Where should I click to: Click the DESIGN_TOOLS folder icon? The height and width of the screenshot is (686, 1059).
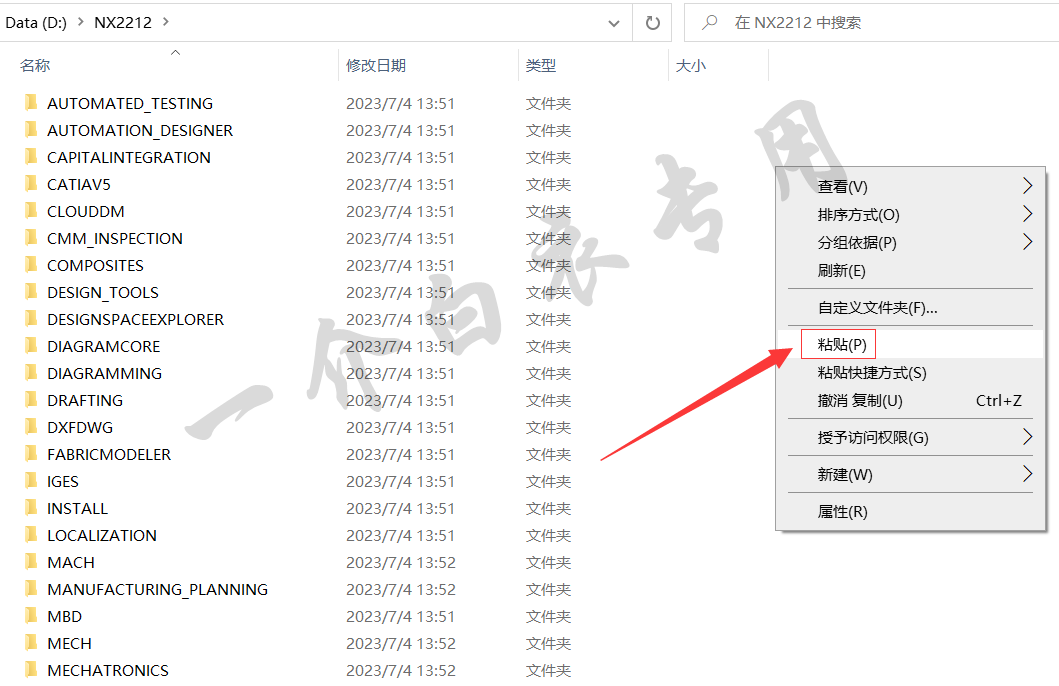pyautogui.click(x=30, y=292)
